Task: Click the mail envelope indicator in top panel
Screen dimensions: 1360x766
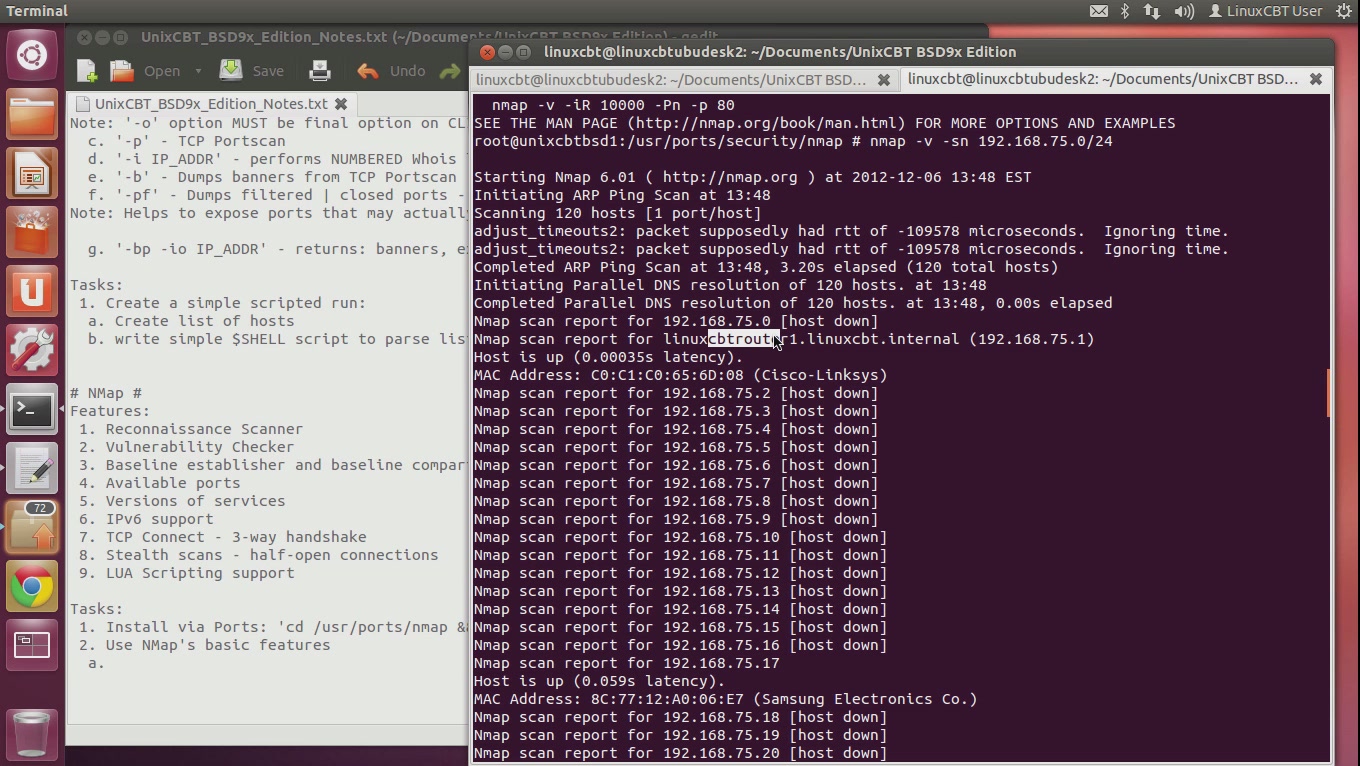Action: click(1098, 11)
